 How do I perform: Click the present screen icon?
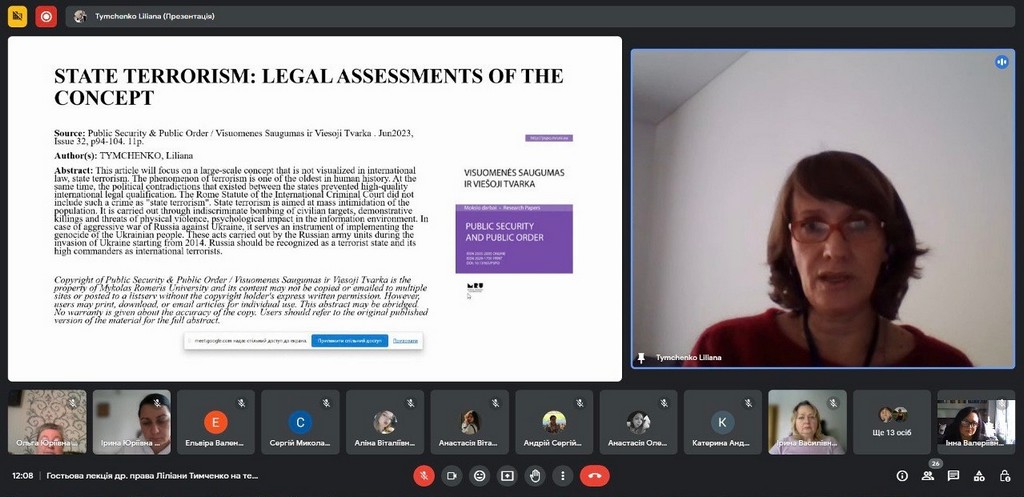point(508,476)
